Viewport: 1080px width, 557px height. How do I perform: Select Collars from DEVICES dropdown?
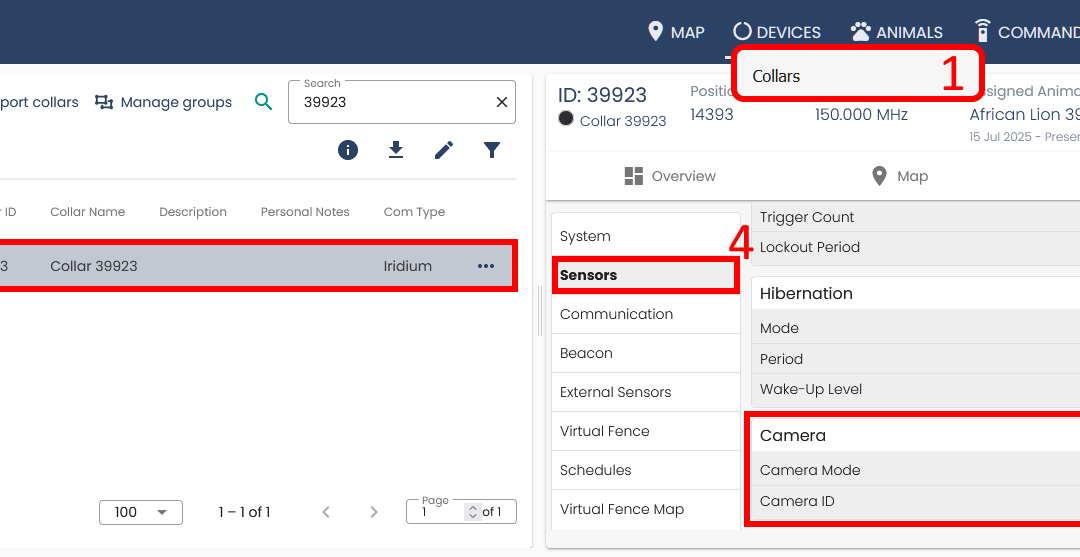(x=777, y=76)
